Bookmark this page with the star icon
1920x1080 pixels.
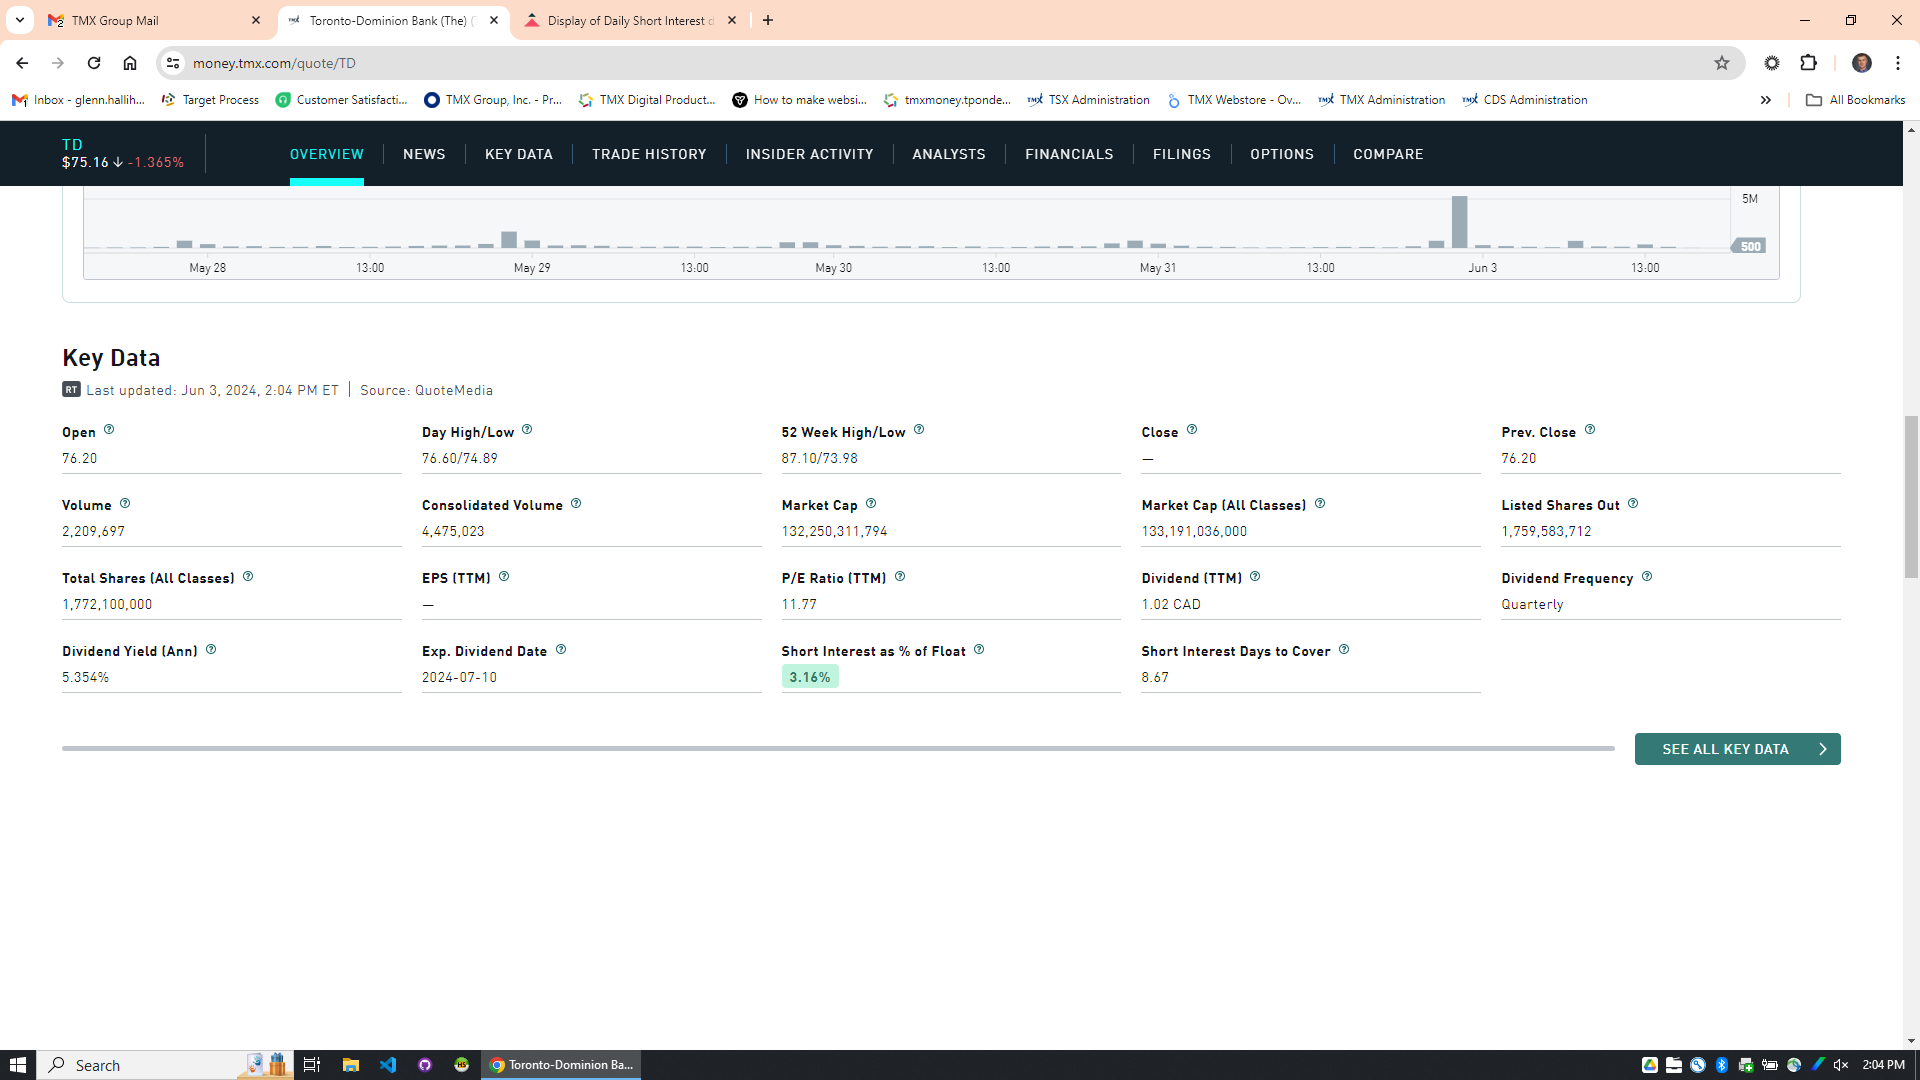click(1722, 63)
